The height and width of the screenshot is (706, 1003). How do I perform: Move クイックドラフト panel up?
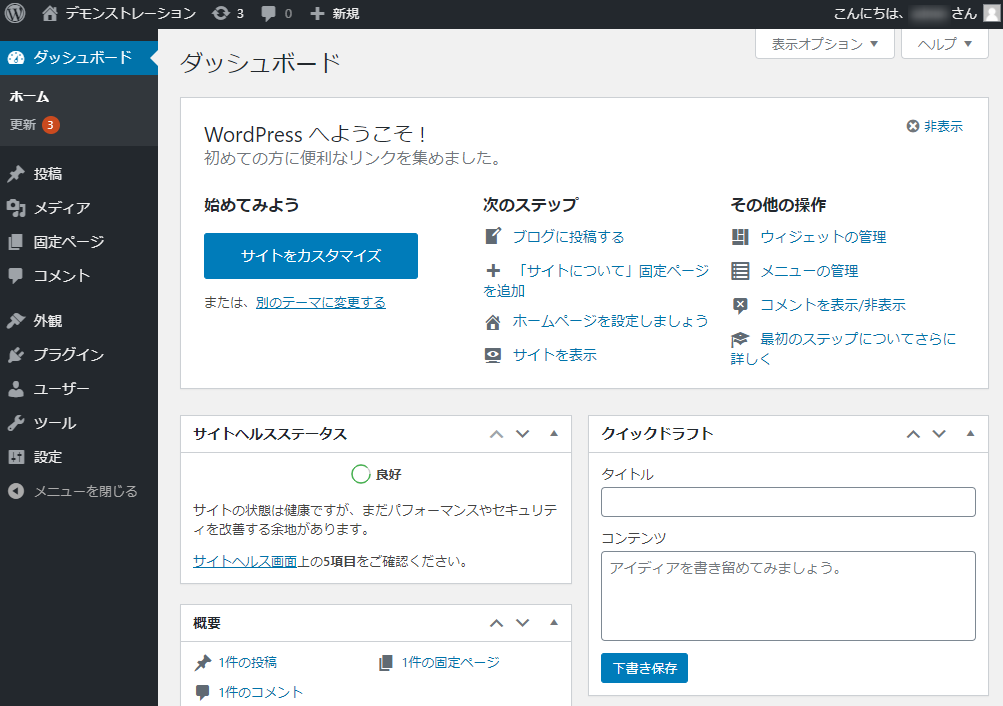(913, 434)
